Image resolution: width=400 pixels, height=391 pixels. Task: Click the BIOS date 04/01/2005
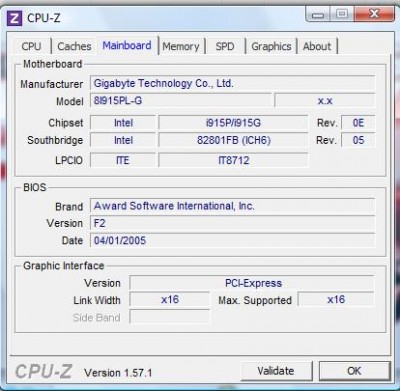(x=232, y=240)
